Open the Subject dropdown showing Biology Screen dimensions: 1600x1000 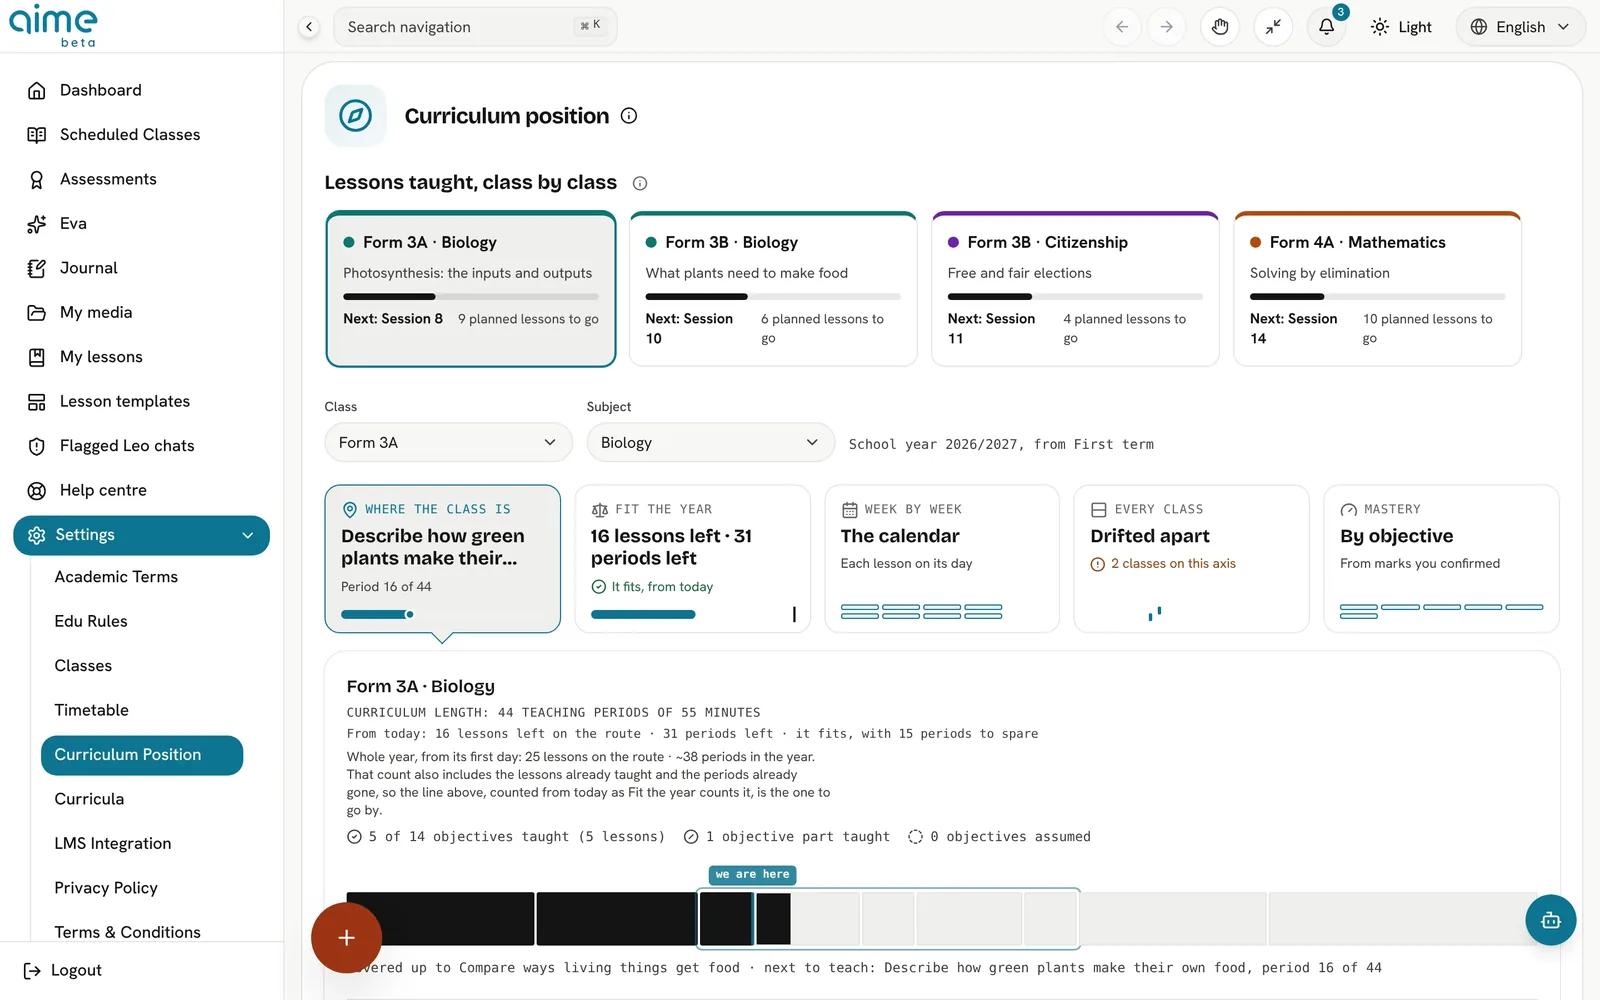pos(710,442)
